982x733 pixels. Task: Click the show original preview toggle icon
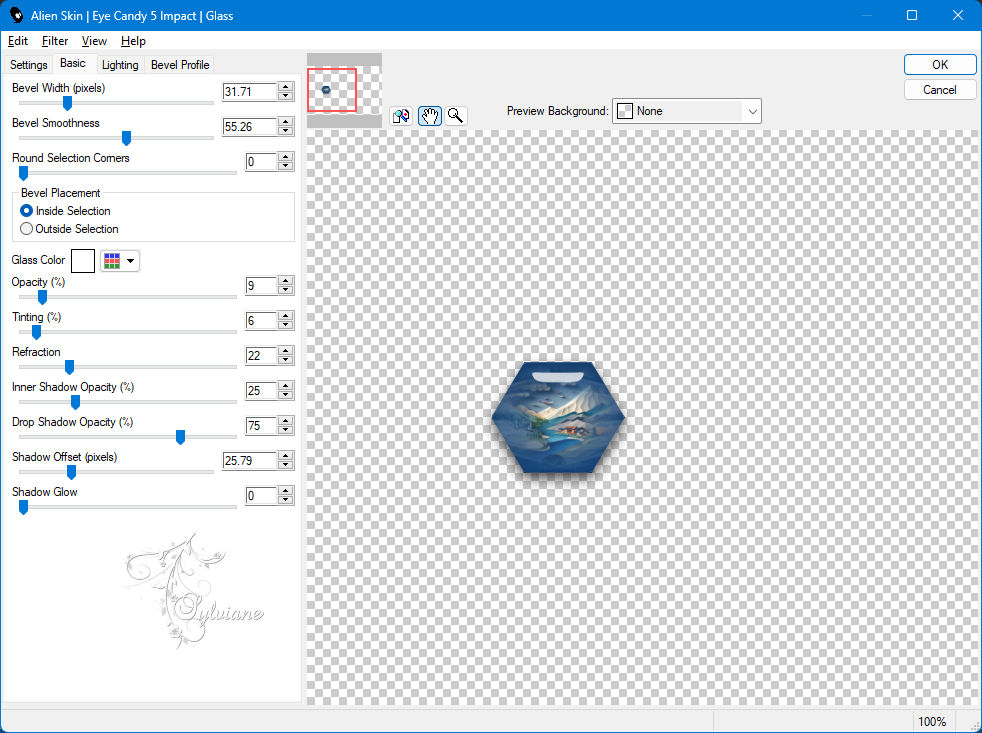tap(401, 116)
